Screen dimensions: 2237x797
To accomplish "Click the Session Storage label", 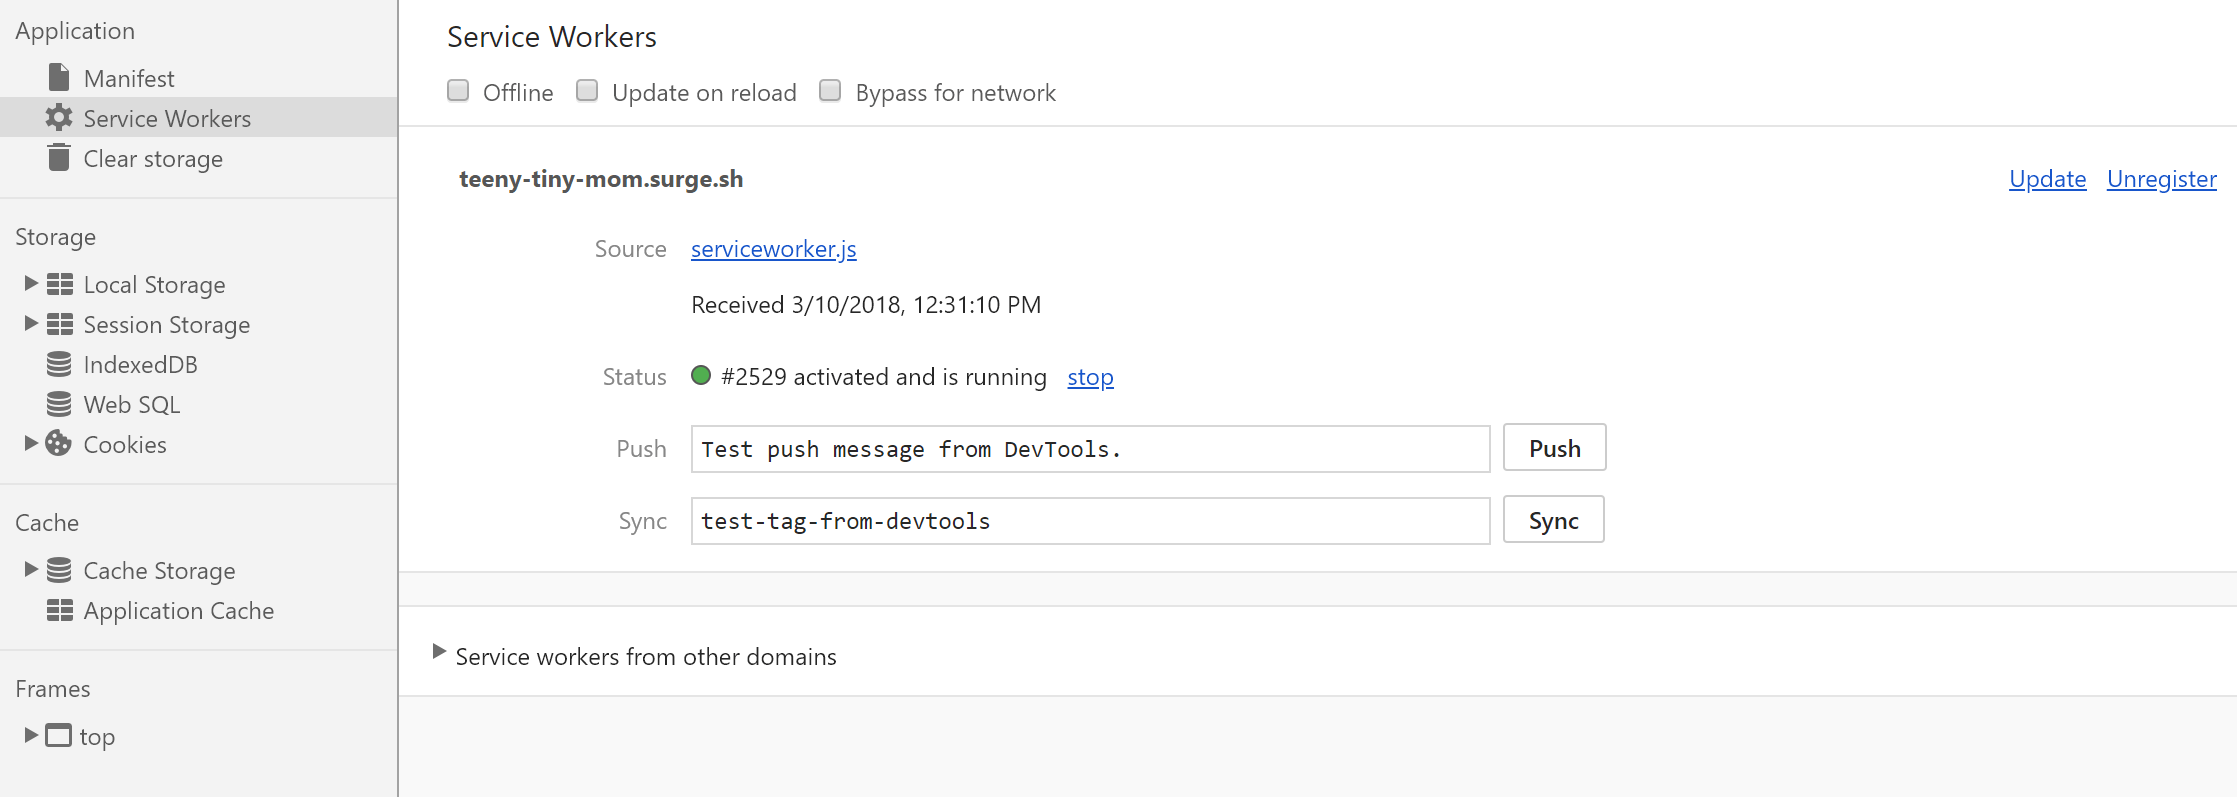I will click(167, 325).
